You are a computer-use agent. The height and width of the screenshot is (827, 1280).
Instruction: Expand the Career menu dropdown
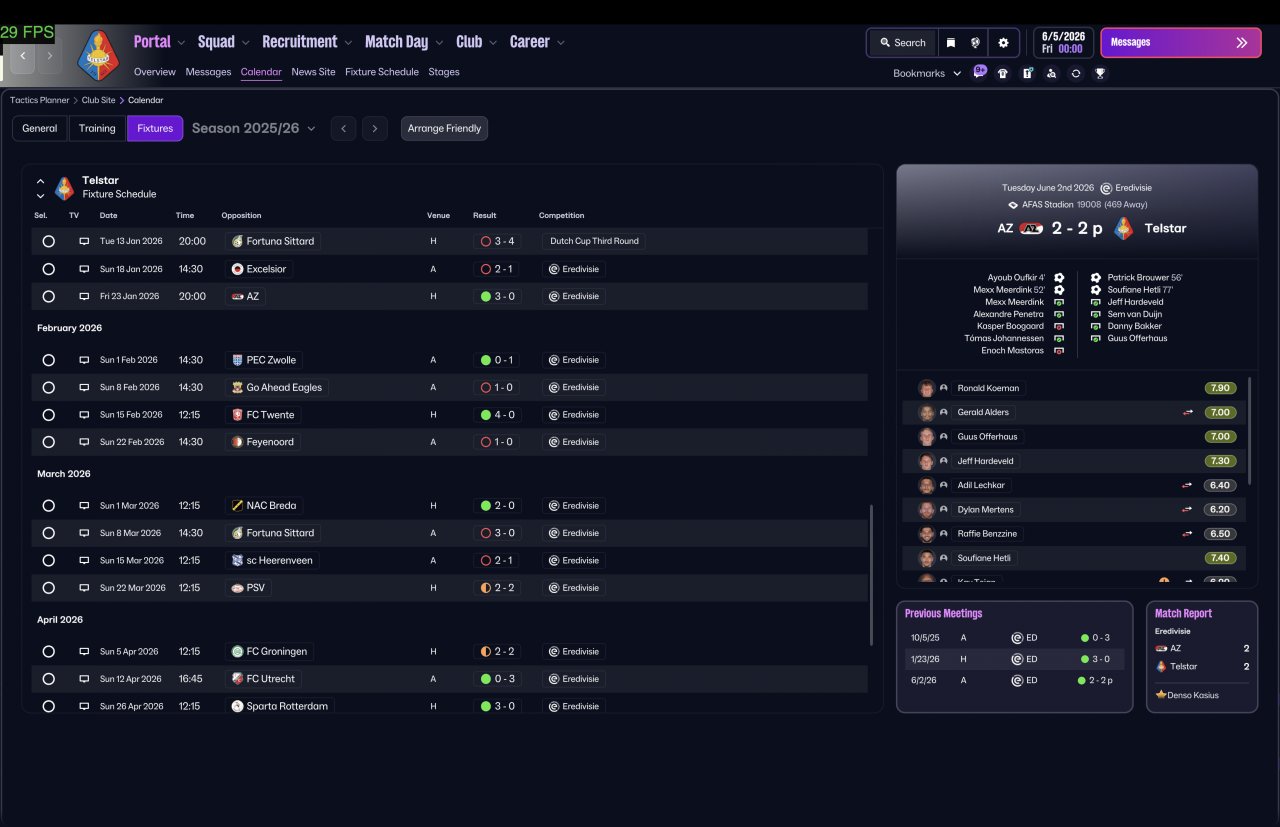561,43
